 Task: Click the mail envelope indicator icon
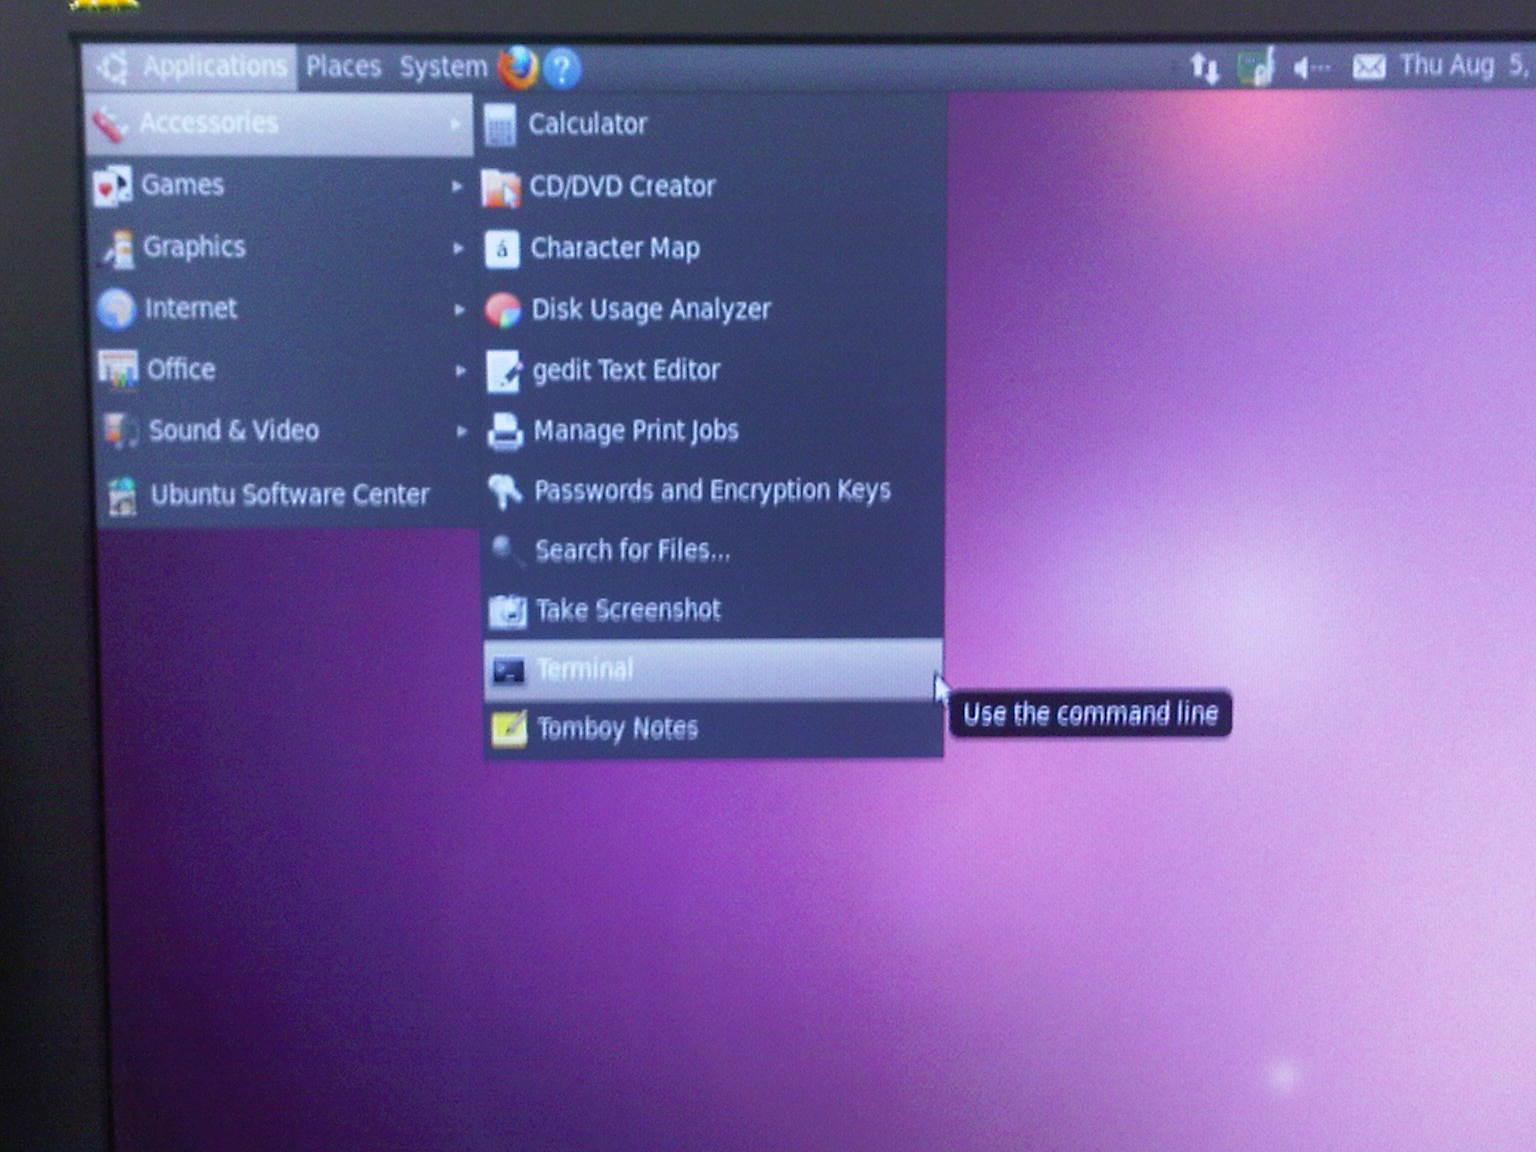pyautogui.click(x=1369, y=67)
